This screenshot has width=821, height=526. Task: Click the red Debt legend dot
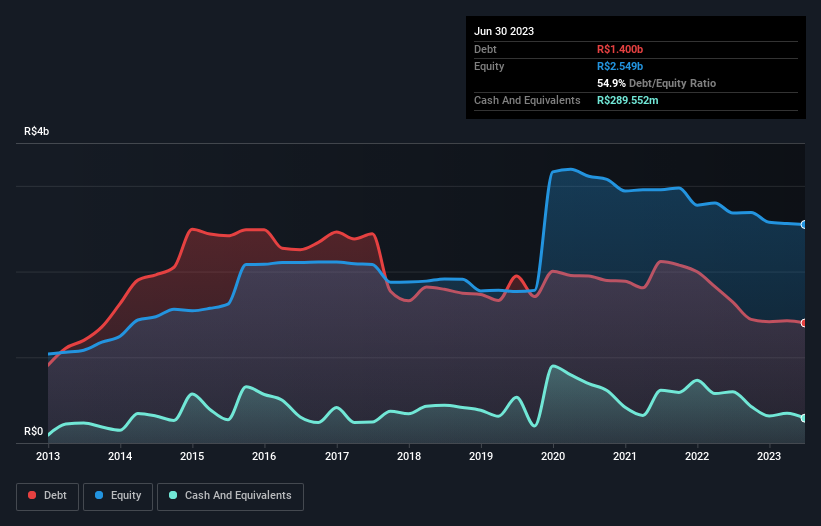32,495
